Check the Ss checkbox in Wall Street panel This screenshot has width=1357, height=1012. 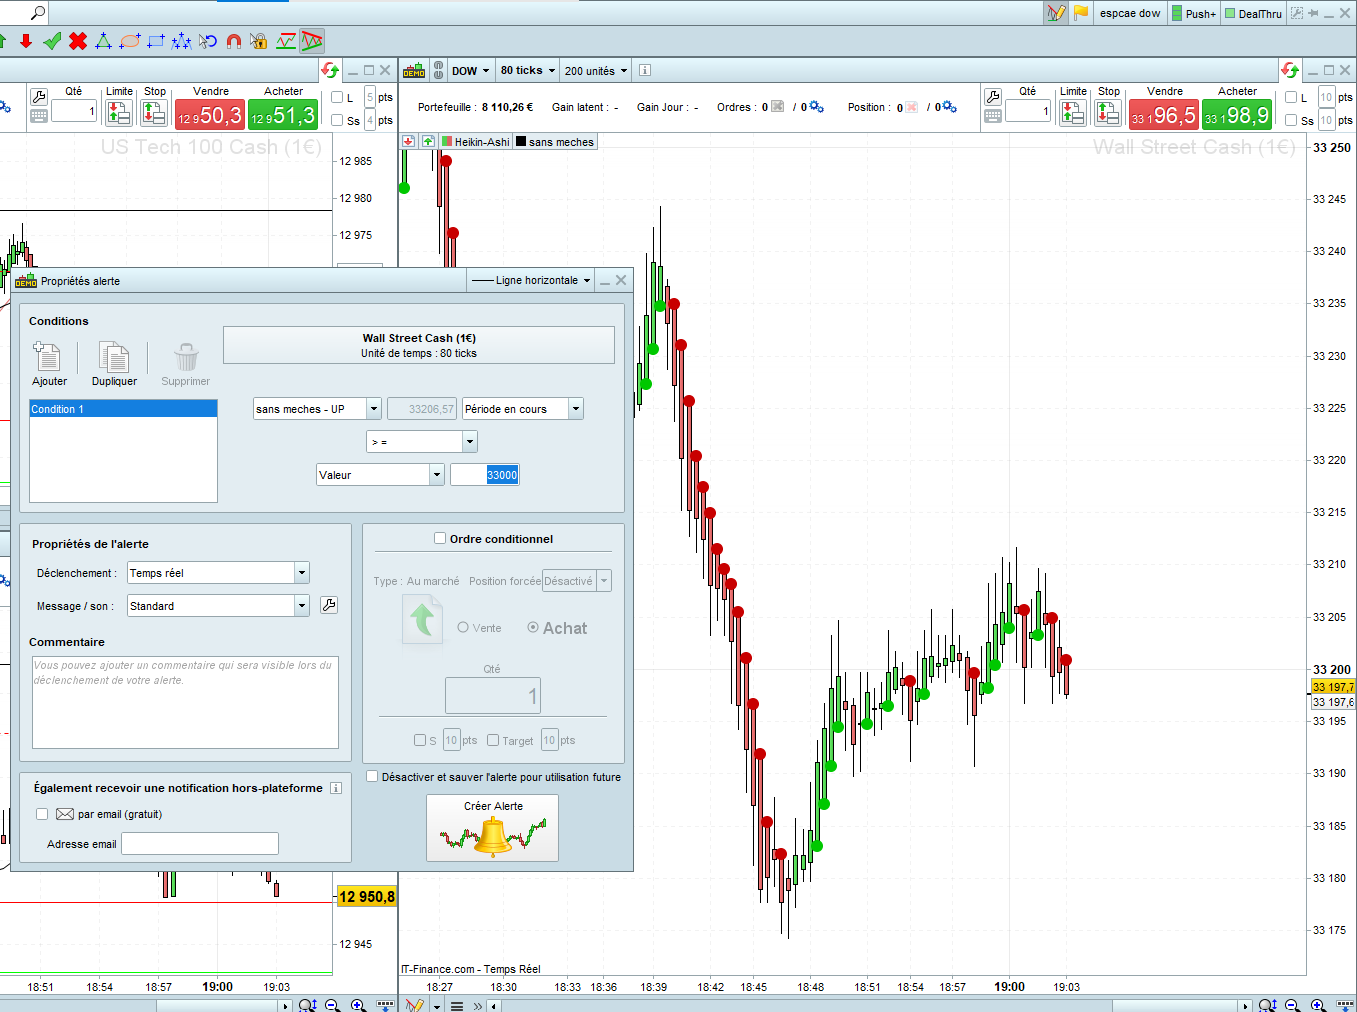(1291, 120)
